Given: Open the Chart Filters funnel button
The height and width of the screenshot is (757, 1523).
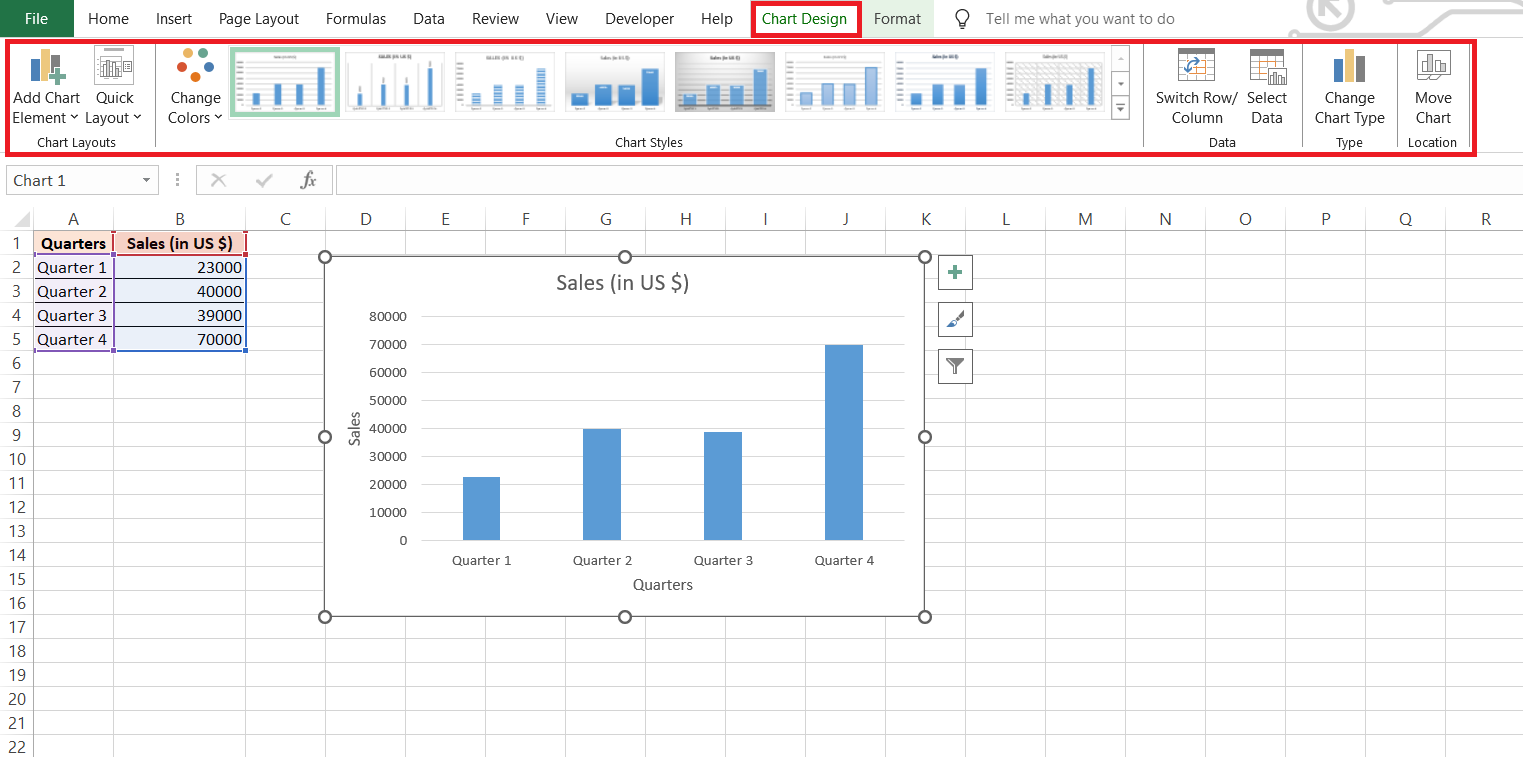Looking at the screenshot, I should click(x=955, y=366).
